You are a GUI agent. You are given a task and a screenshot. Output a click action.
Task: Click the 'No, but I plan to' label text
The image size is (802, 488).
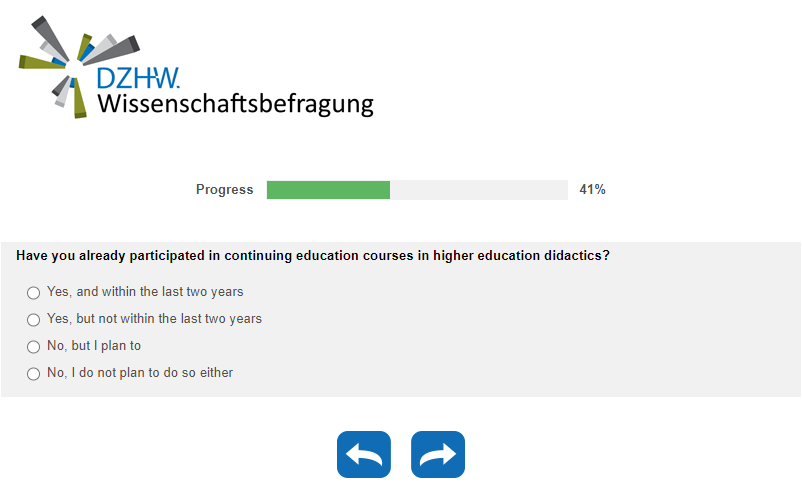pyautogui.click(x=94, y=346)
